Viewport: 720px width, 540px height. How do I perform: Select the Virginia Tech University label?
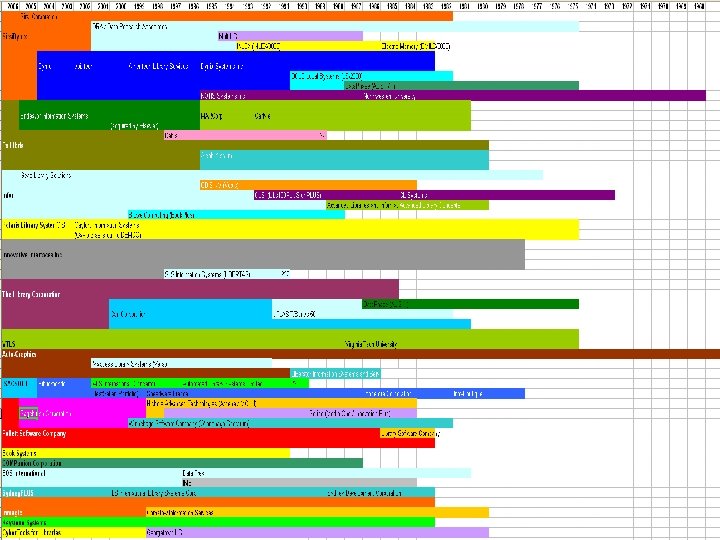point(371,344)
